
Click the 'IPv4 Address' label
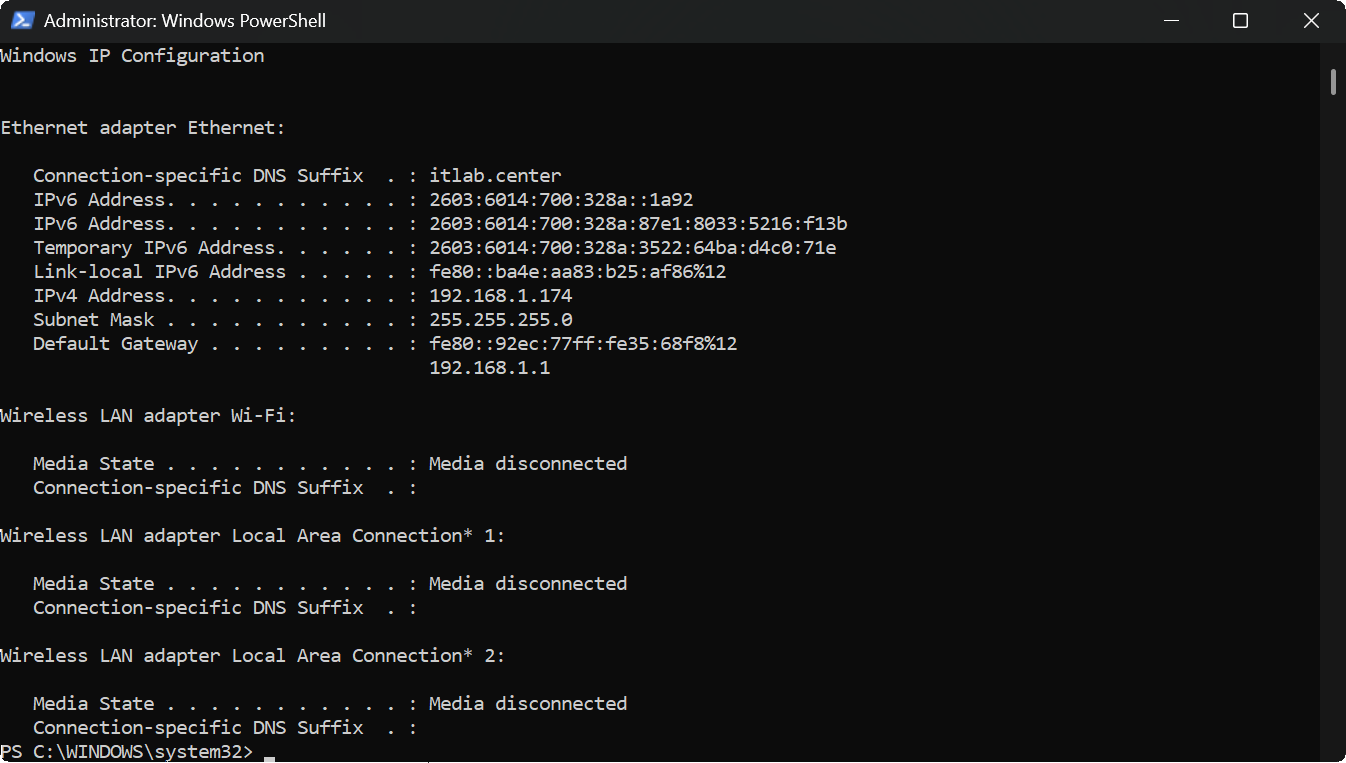coord(99,296)
